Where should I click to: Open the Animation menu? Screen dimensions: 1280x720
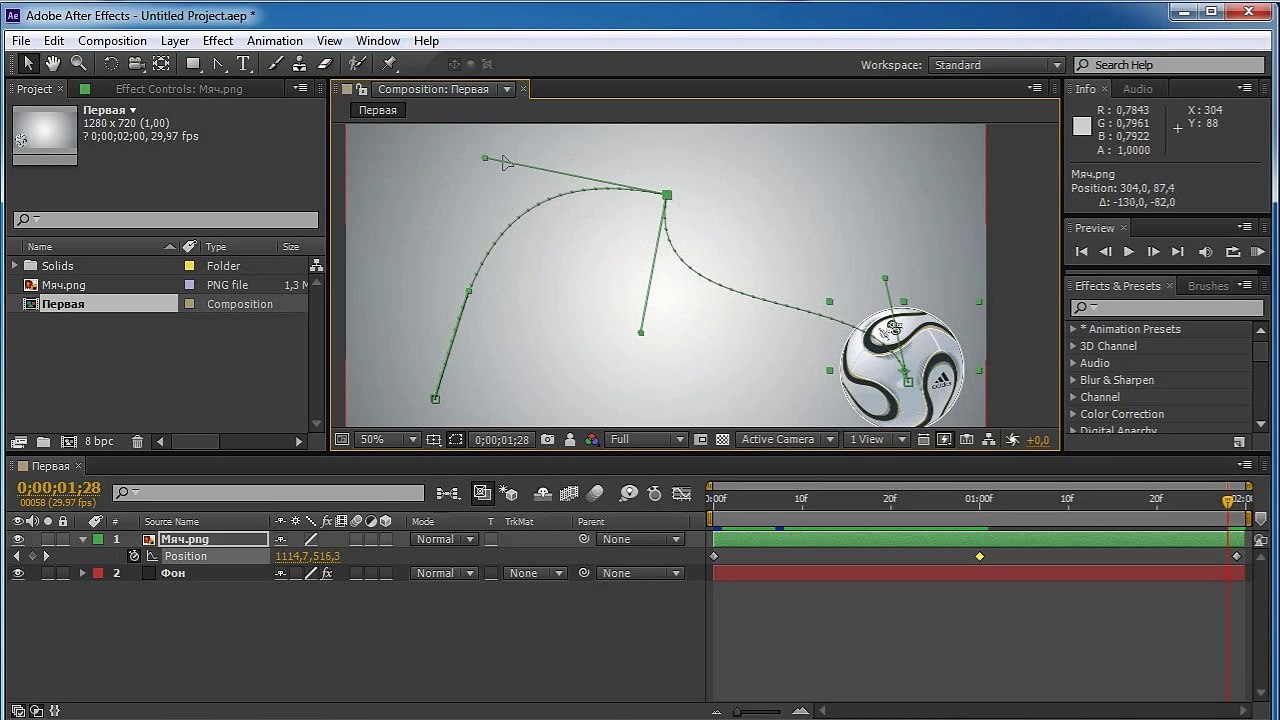tap(275, 41)
